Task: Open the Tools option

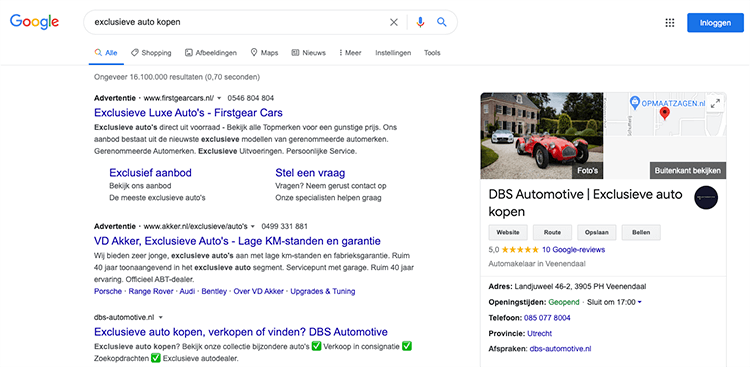Action: pyautogui.click(x=432, y=53)
